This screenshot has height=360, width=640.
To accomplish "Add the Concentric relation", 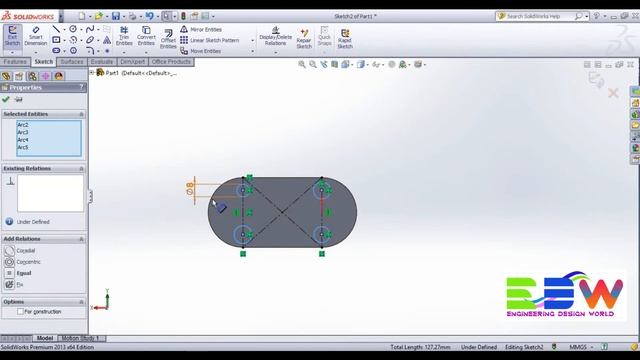I will pos(22,262).
